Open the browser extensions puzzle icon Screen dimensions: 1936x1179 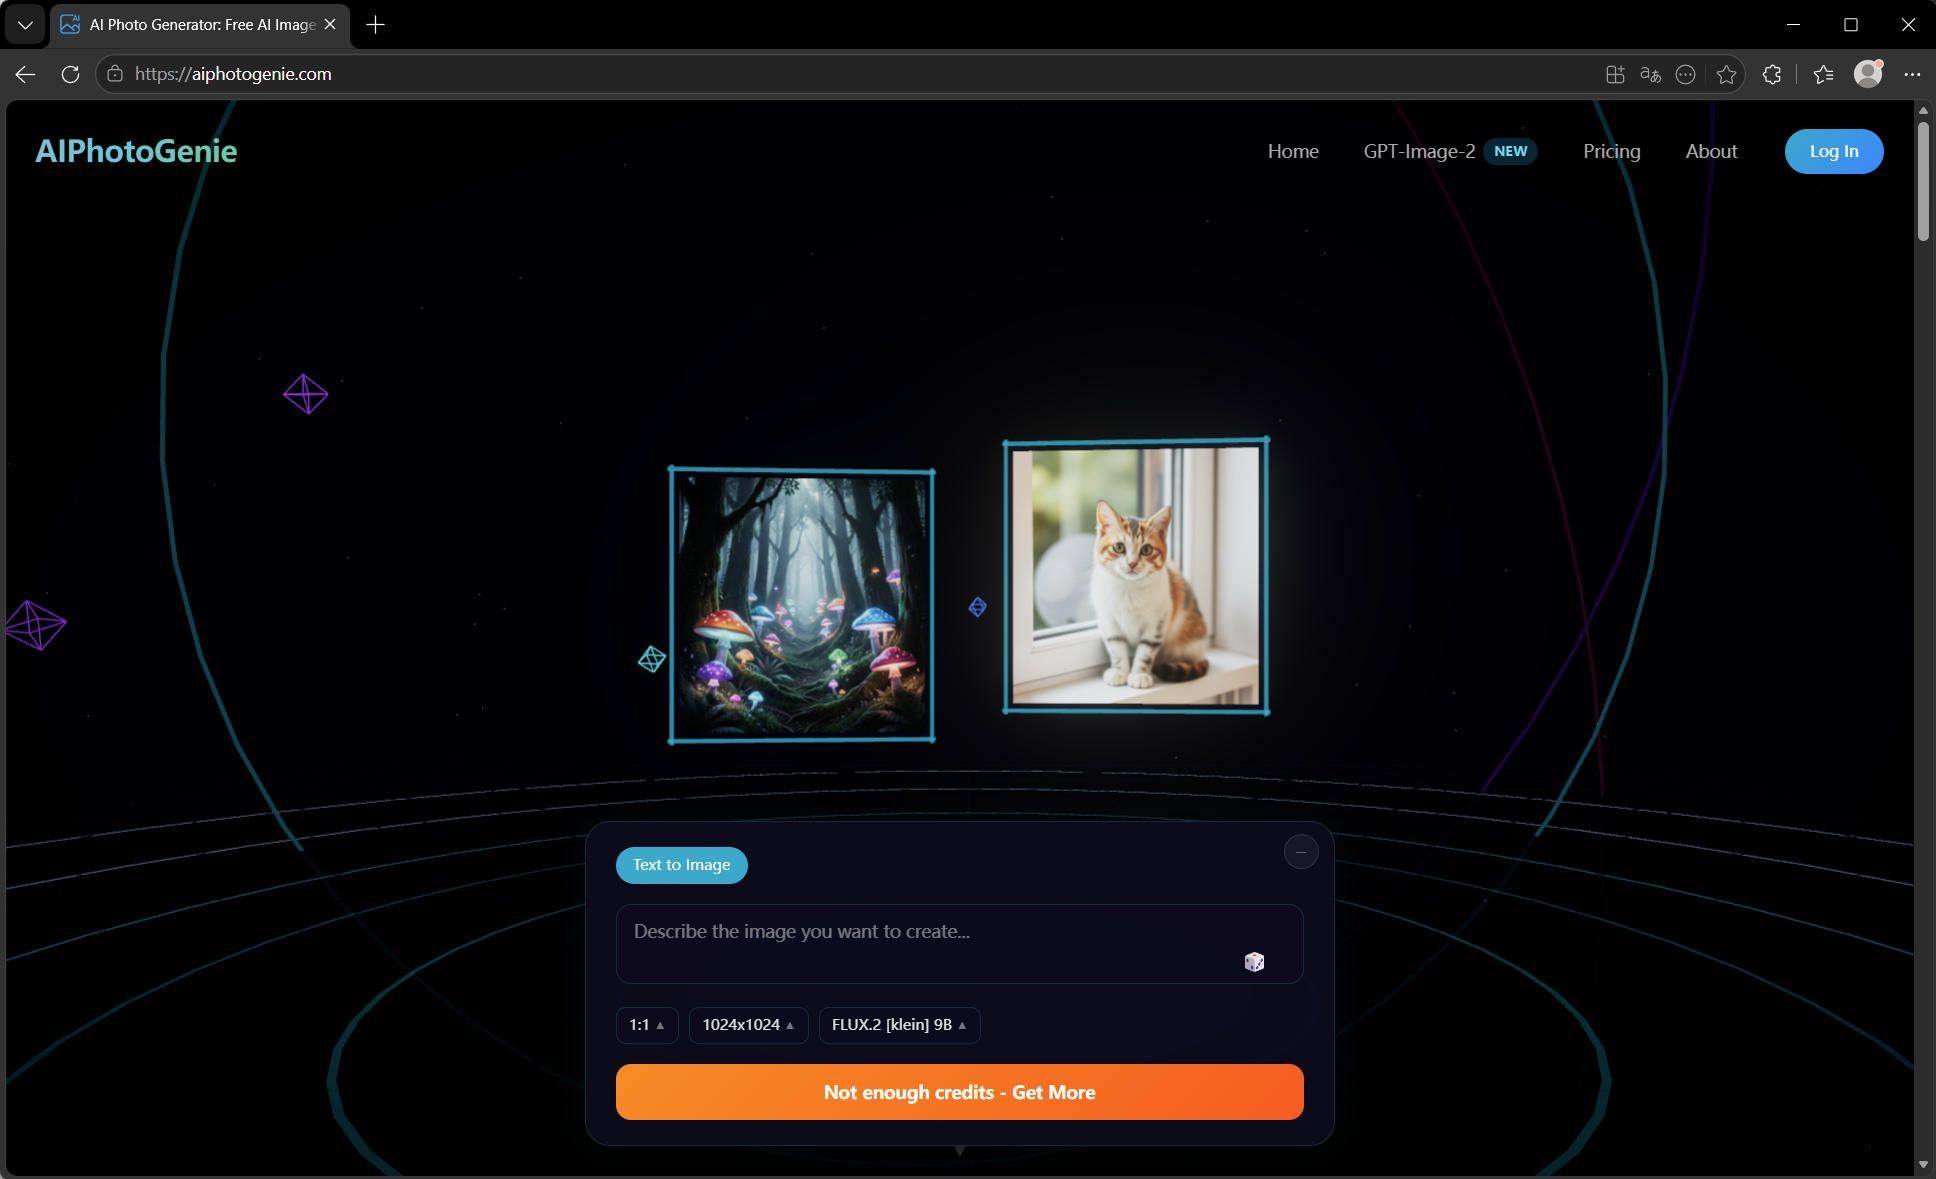pos(1772,74)
